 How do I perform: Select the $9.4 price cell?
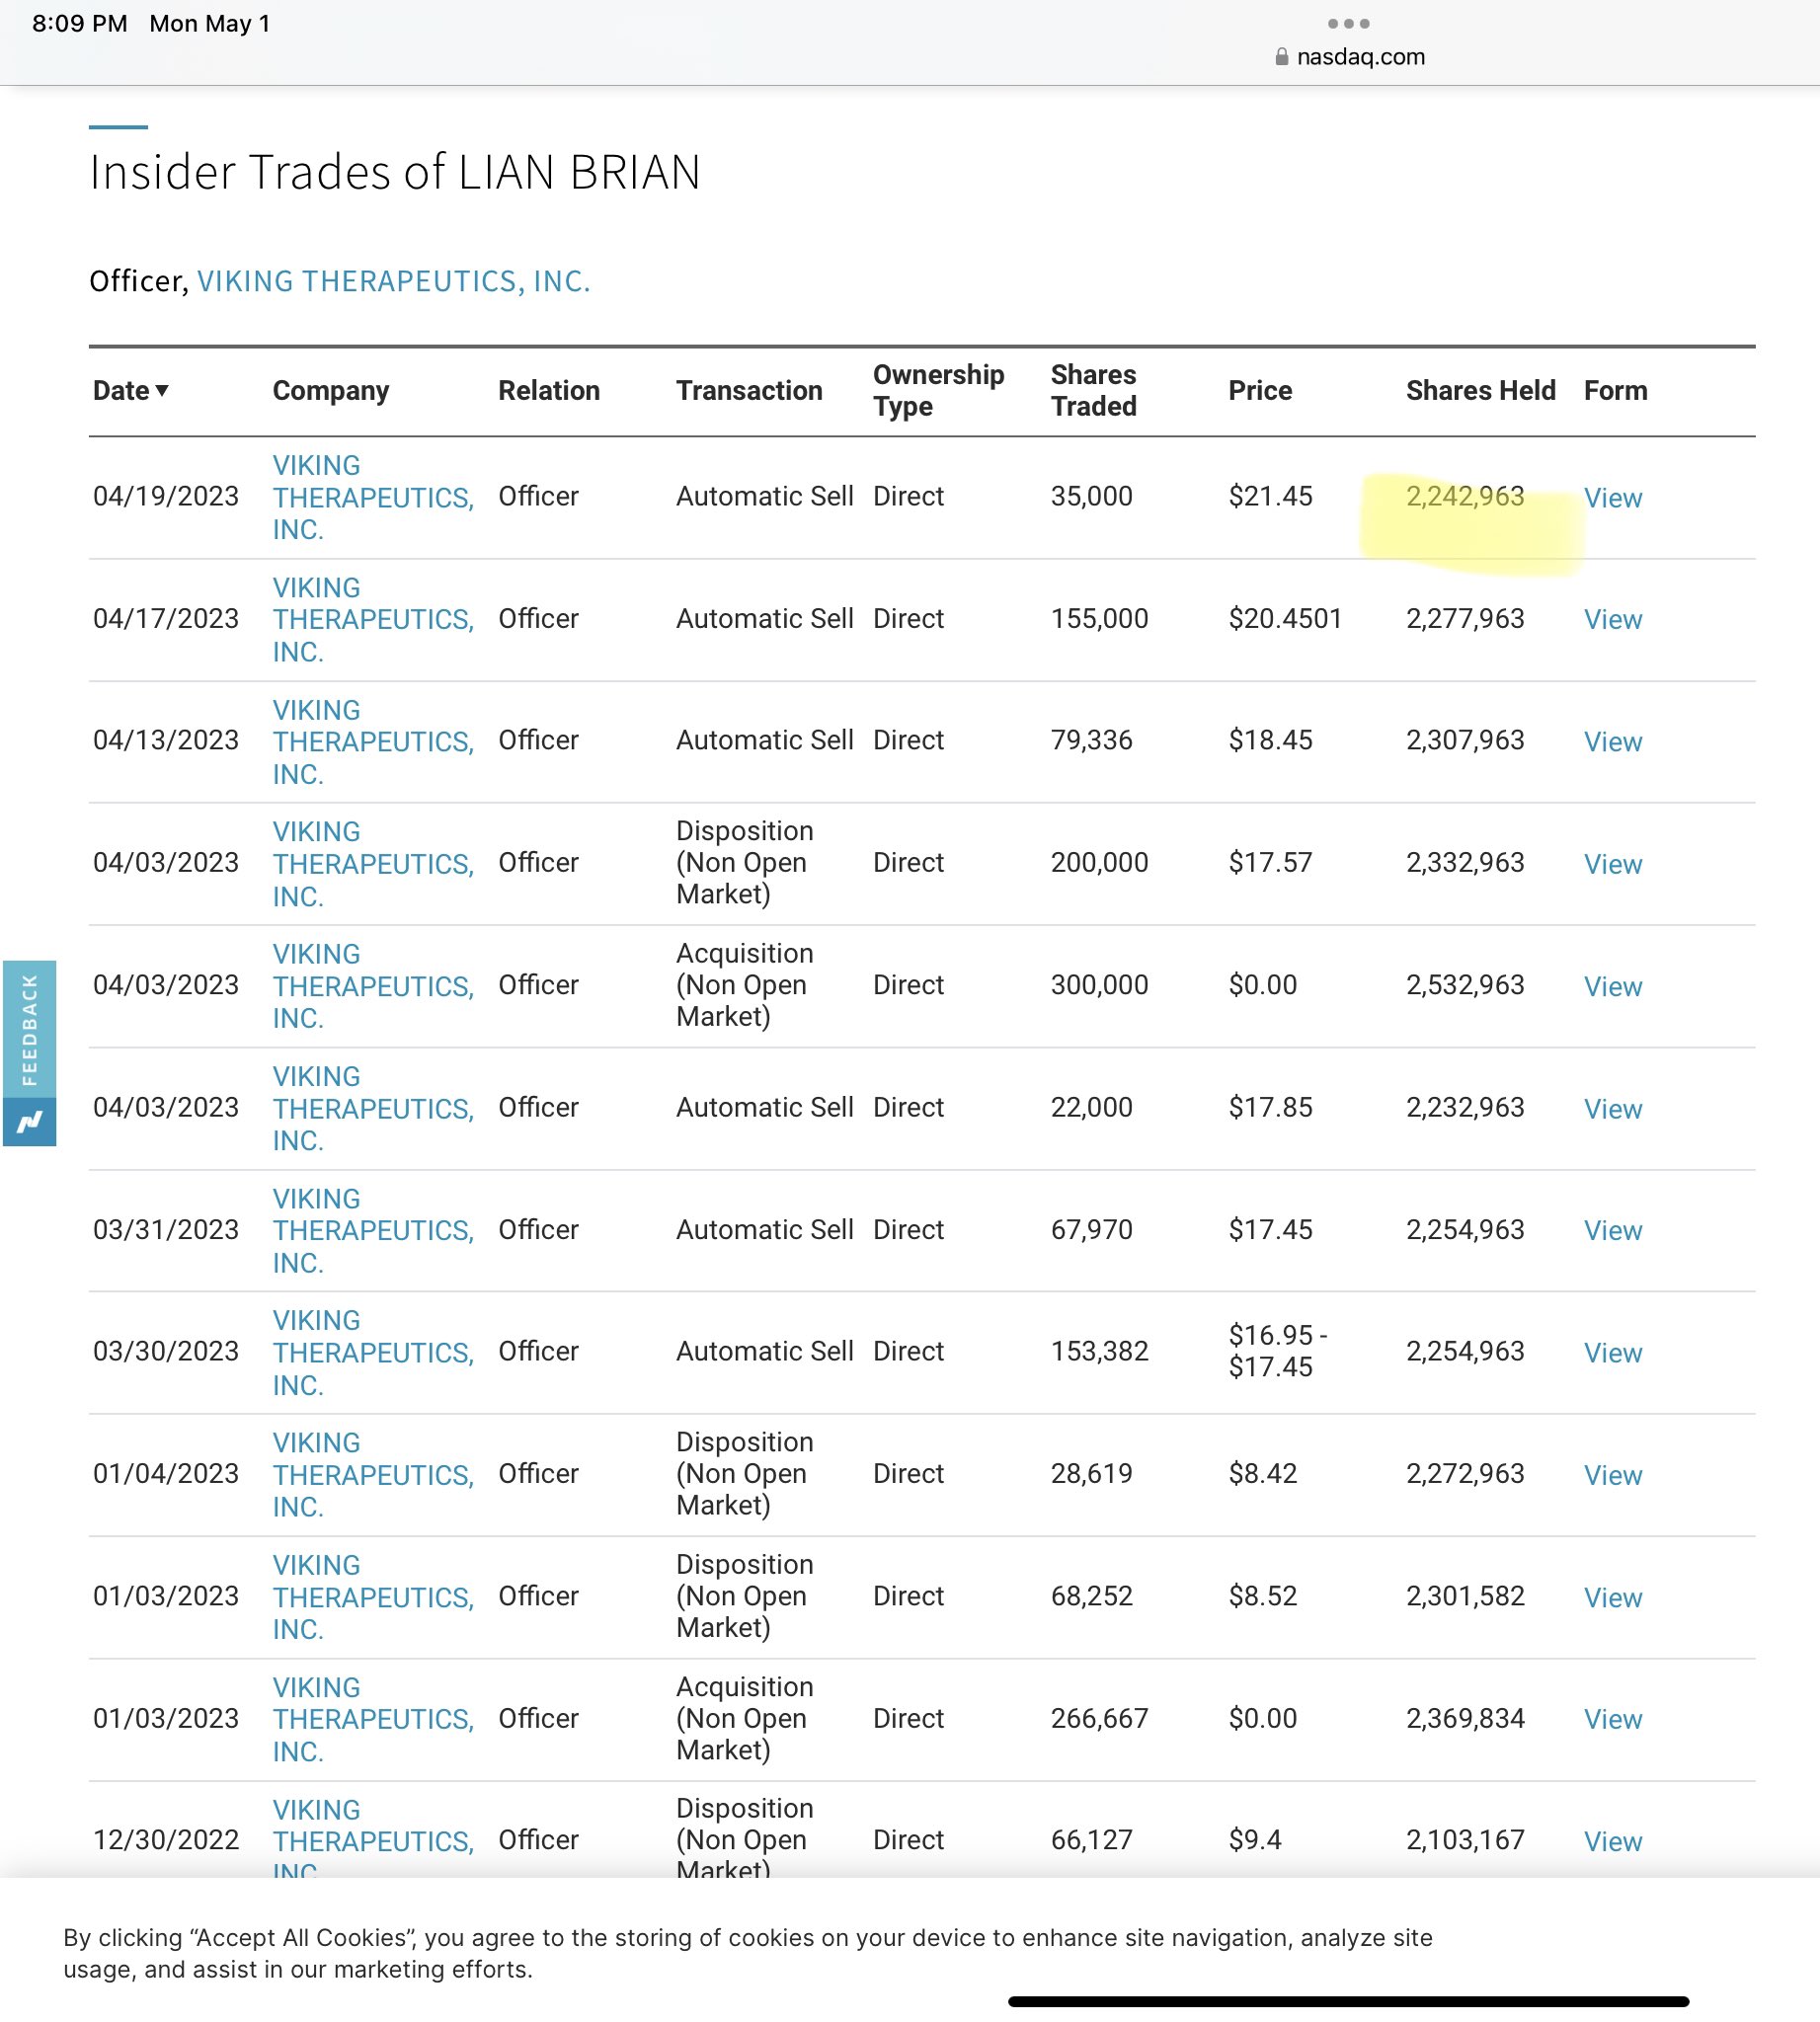pos(1255,1840)
